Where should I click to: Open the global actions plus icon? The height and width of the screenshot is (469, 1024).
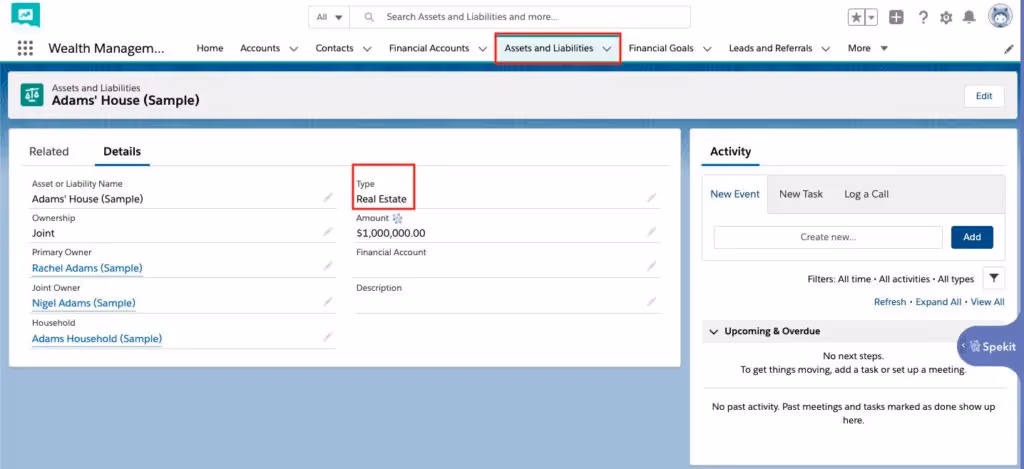pos(896,18)
